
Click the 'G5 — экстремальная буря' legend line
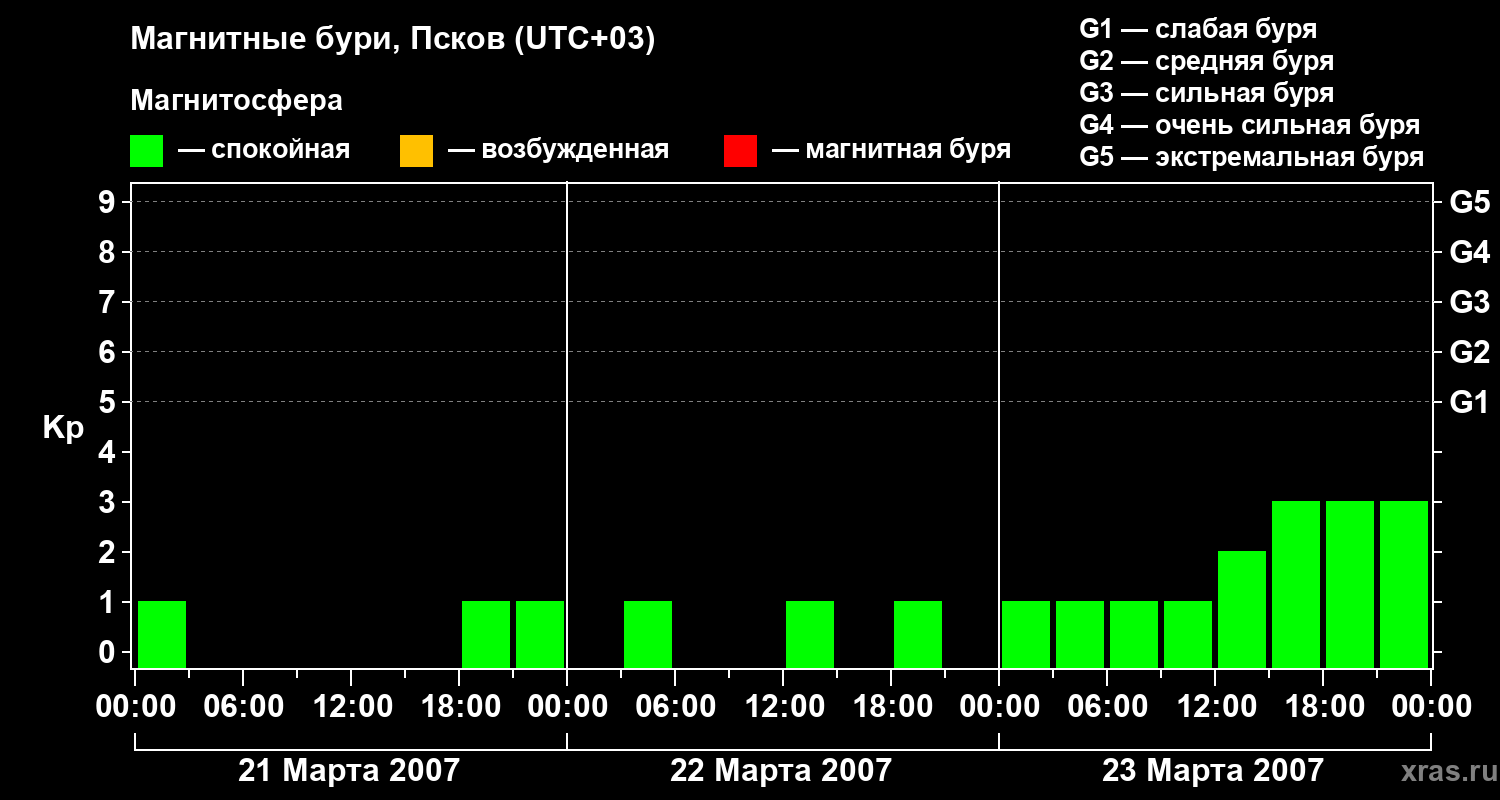click(x=1252, y=157)
